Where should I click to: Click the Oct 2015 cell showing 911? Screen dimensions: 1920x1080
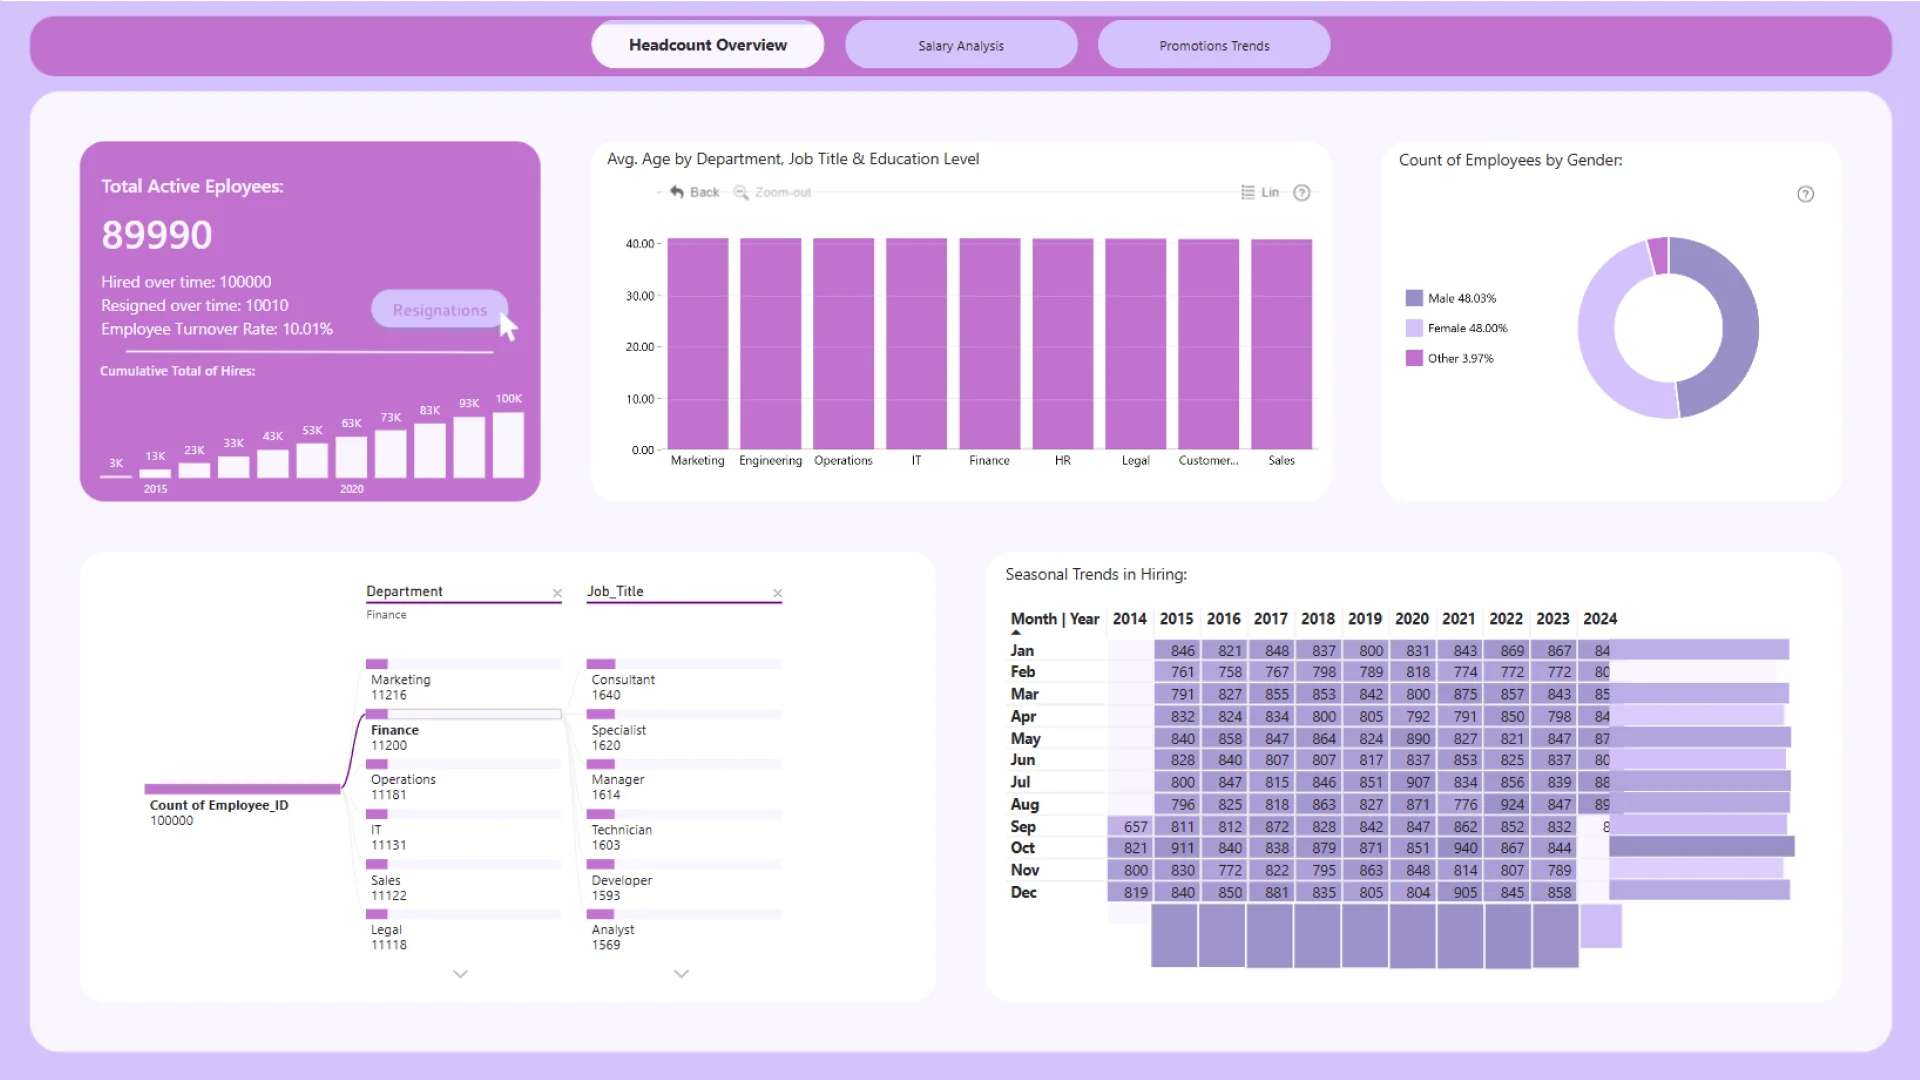(x=1178, y=848)
